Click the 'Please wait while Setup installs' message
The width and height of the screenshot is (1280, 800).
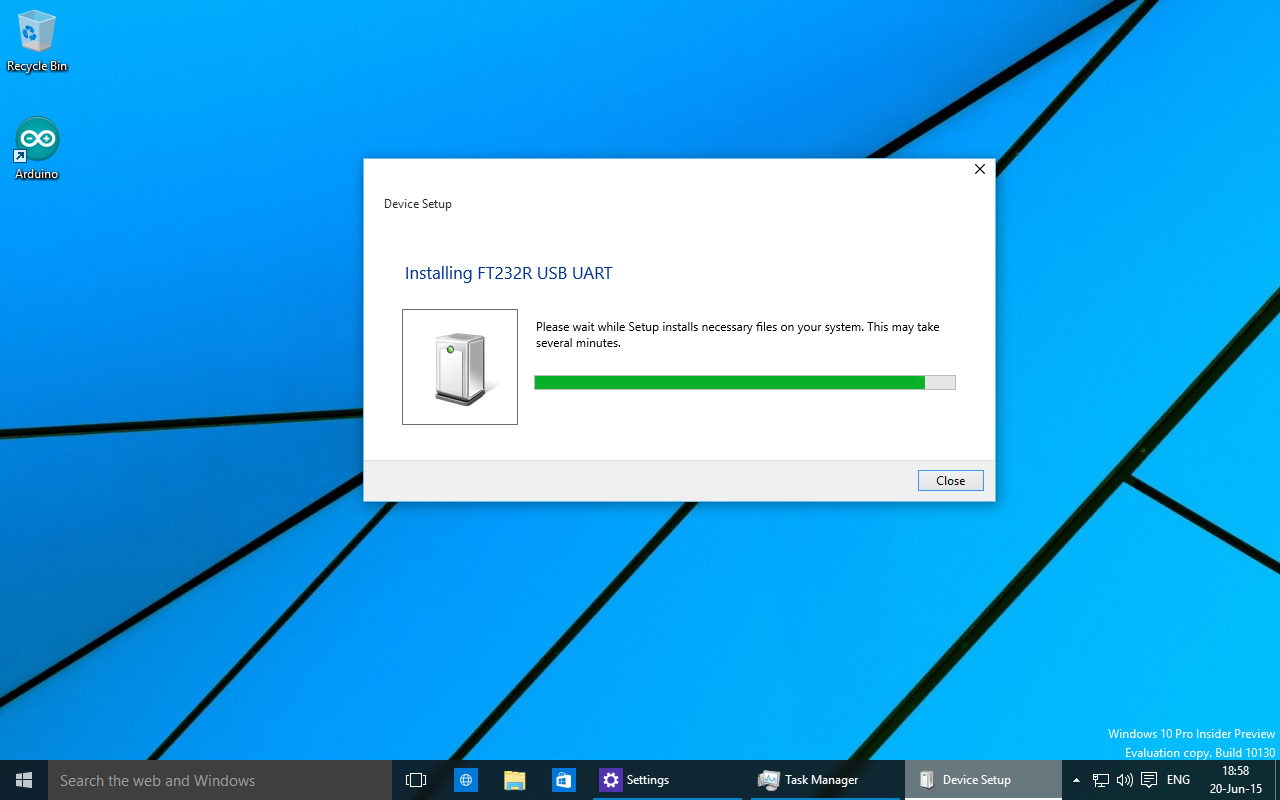point(738,335)
